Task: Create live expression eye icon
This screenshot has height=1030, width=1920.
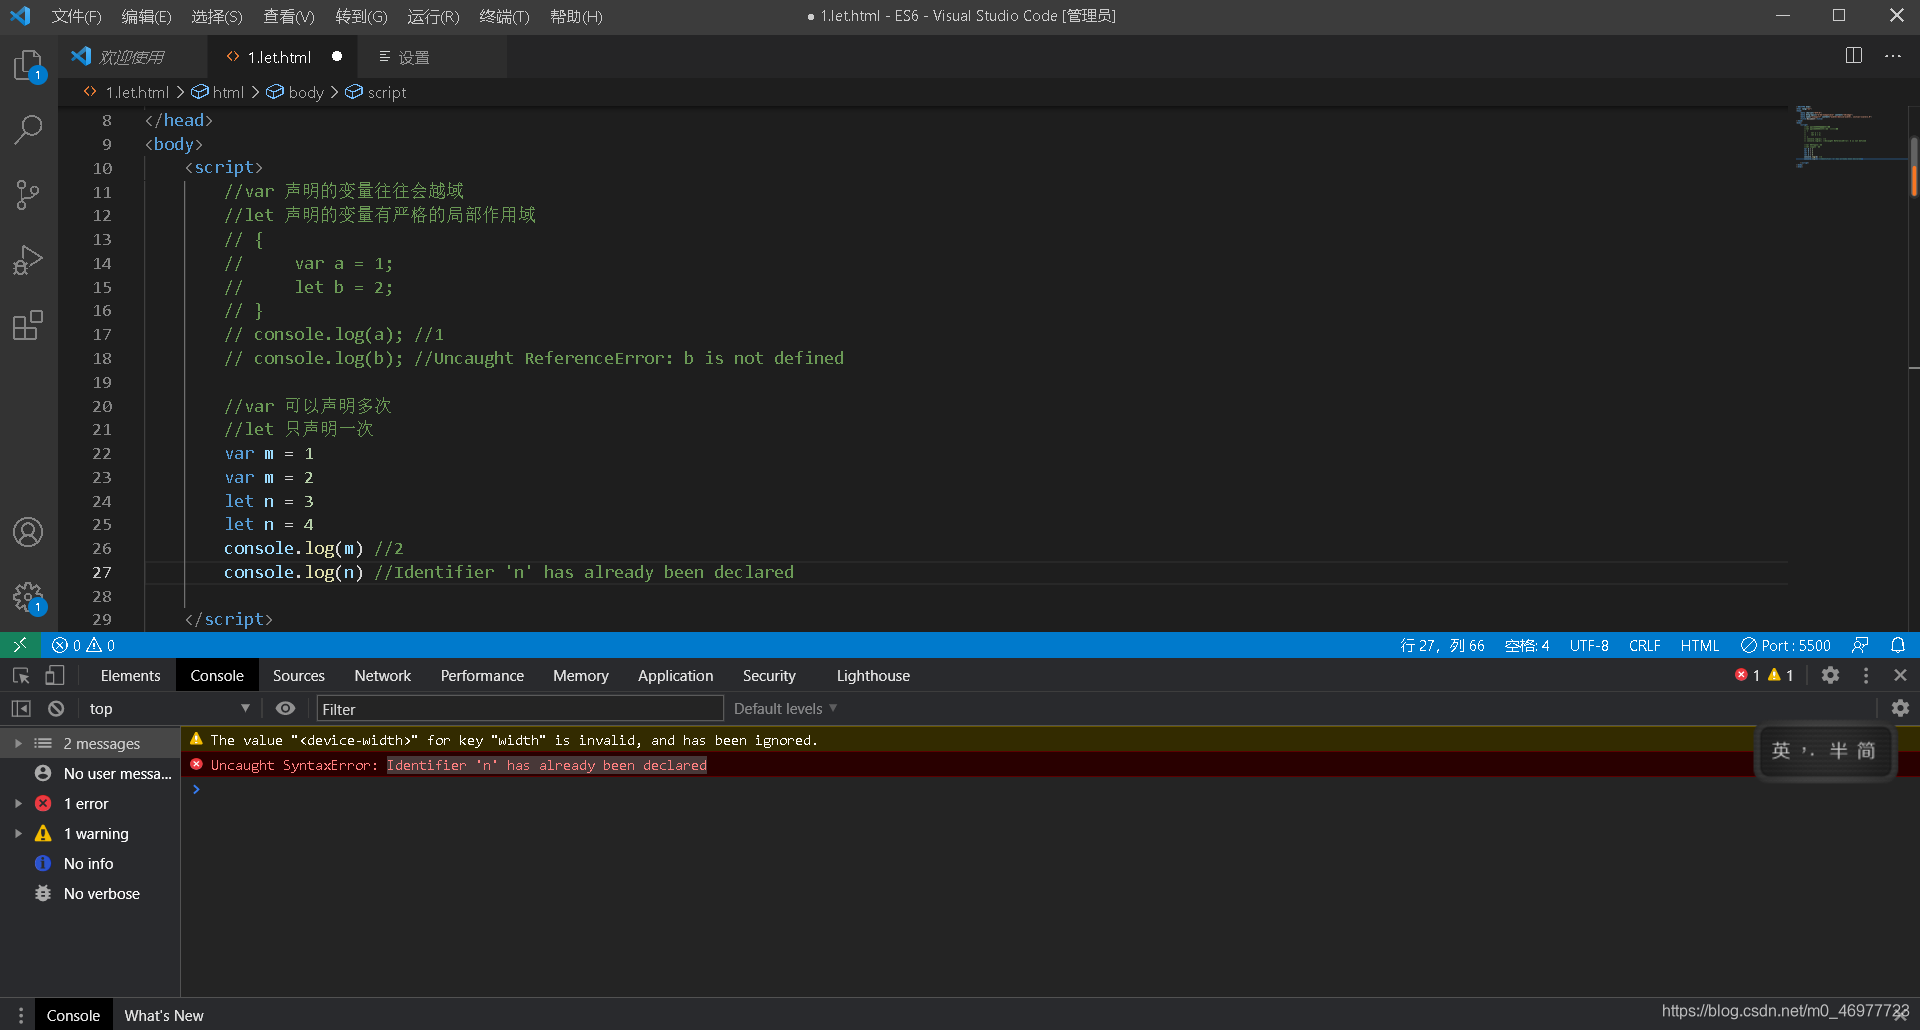Action: pyautogui.click(x=285, y=708)
